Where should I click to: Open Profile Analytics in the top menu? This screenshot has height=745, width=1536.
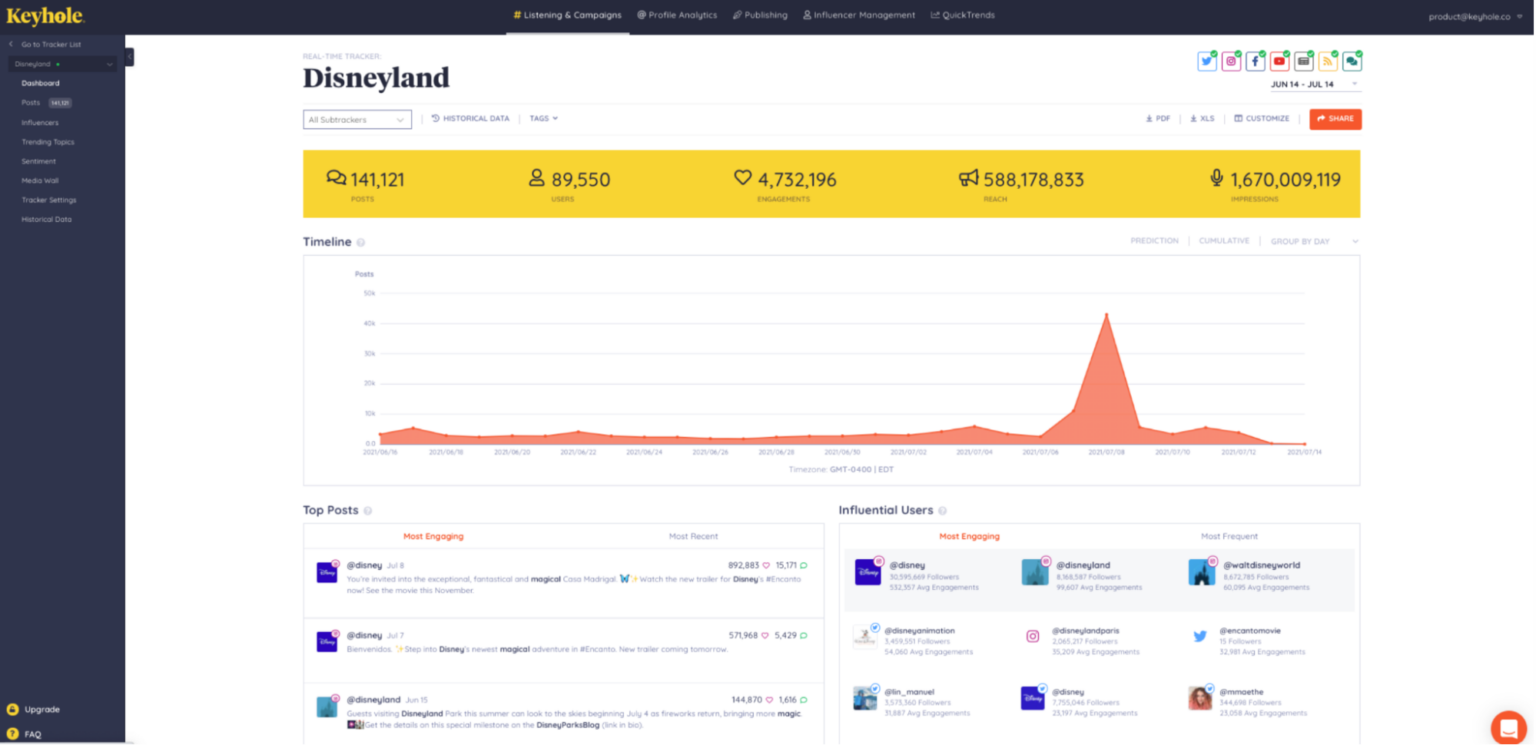677,15
